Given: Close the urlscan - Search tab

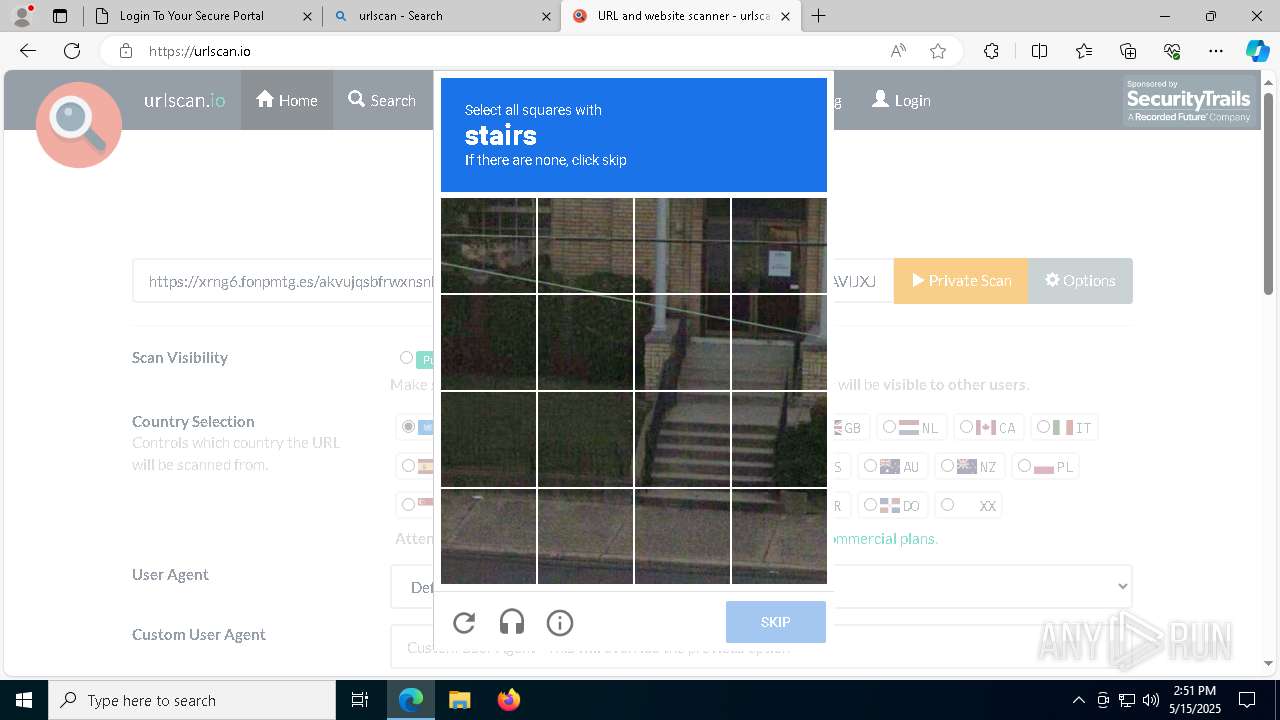Looking at the screenshot, I should tap(546, 16).
